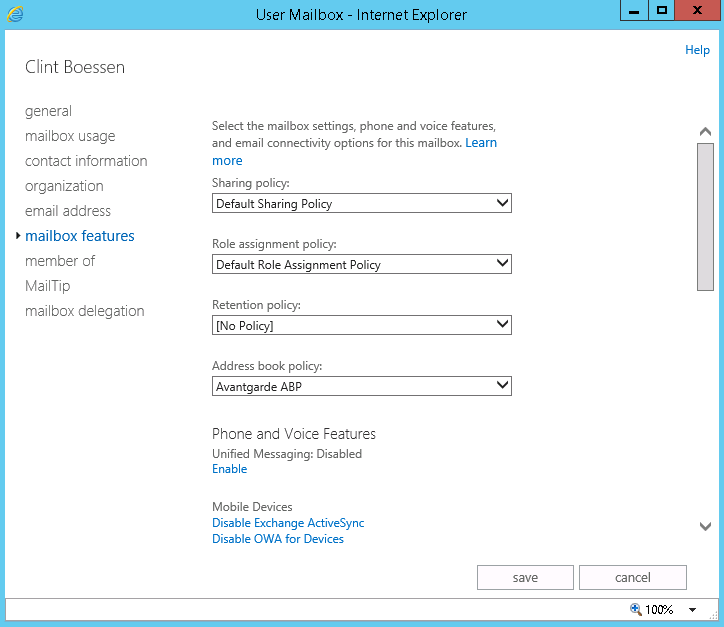Viewport: 724px width, 627px height.
Task: Click the Help link
Action: coord(697,50)
